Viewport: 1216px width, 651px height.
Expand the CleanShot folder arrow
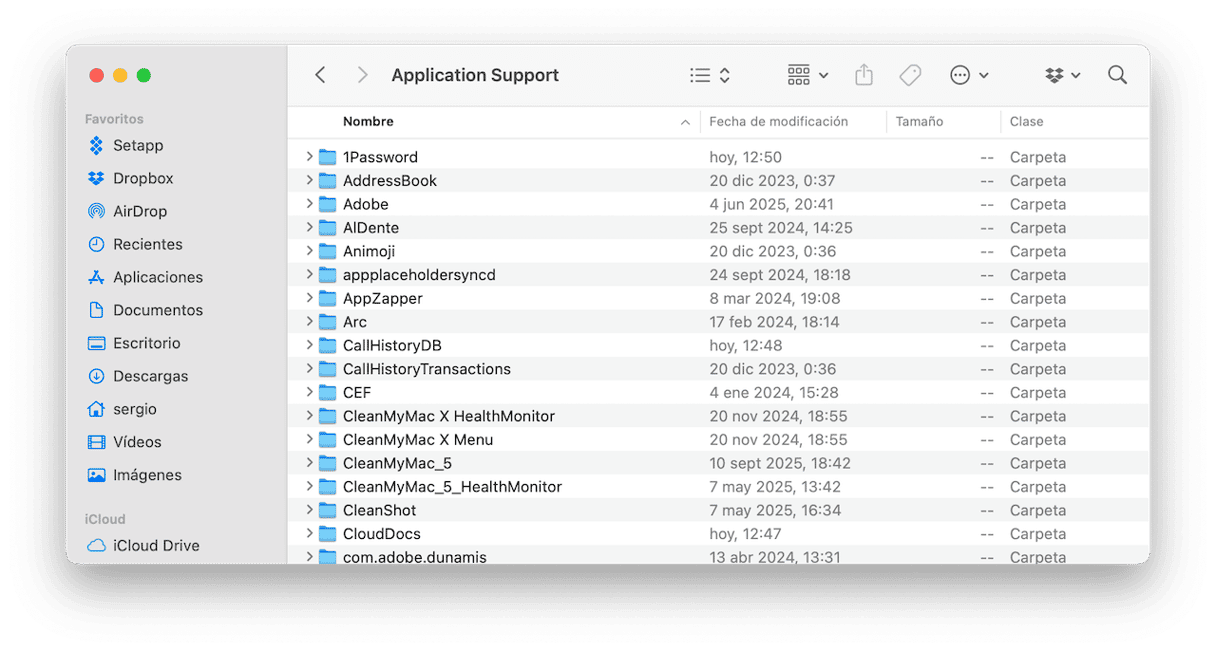point(309,510)
